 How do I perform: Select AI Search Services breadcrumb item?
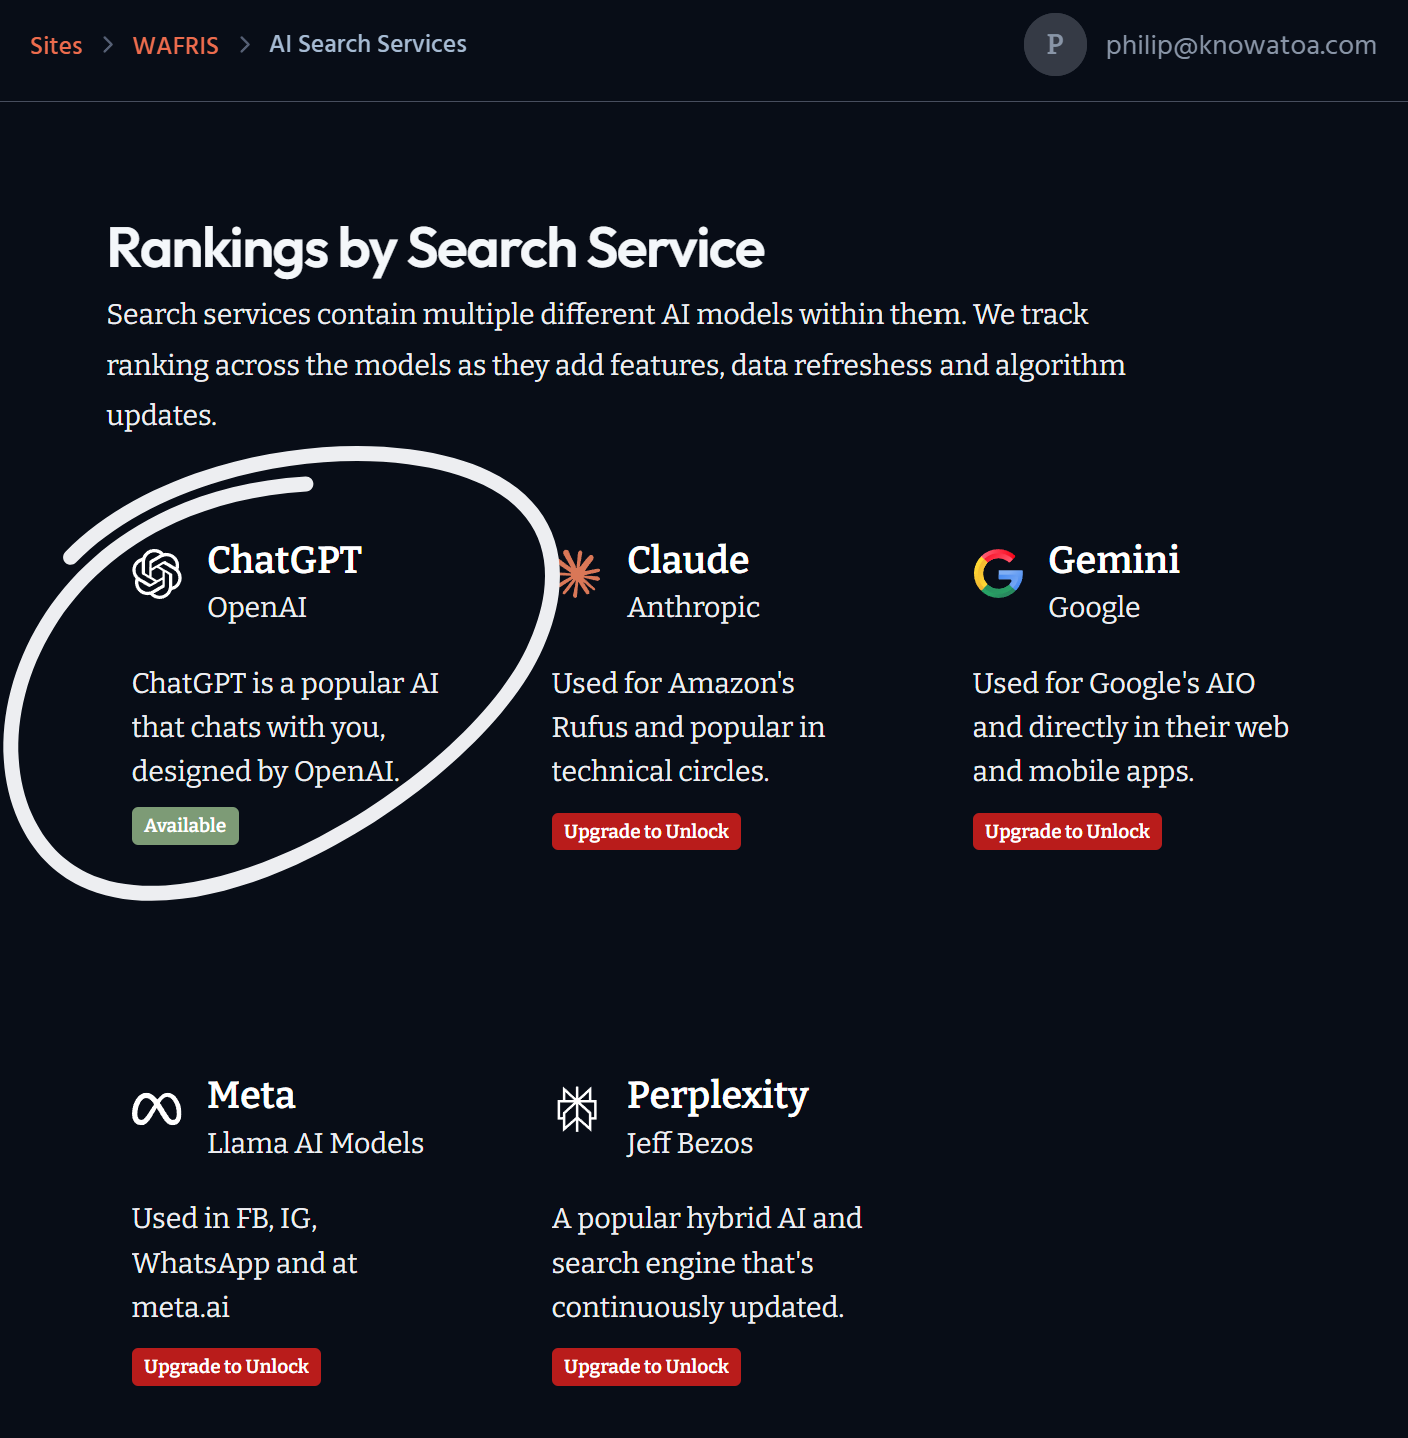pos(368,44)
